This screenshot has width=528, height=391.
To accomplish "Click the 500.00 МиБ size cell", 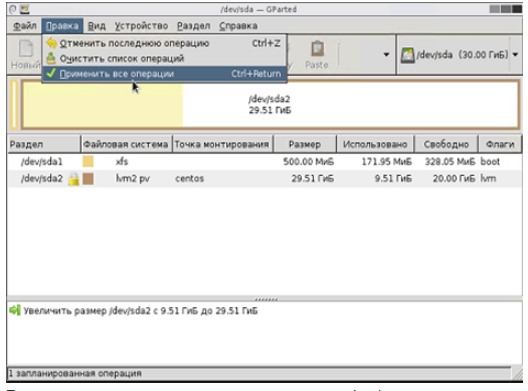I will pyautogui.click(x=308, y=162).
